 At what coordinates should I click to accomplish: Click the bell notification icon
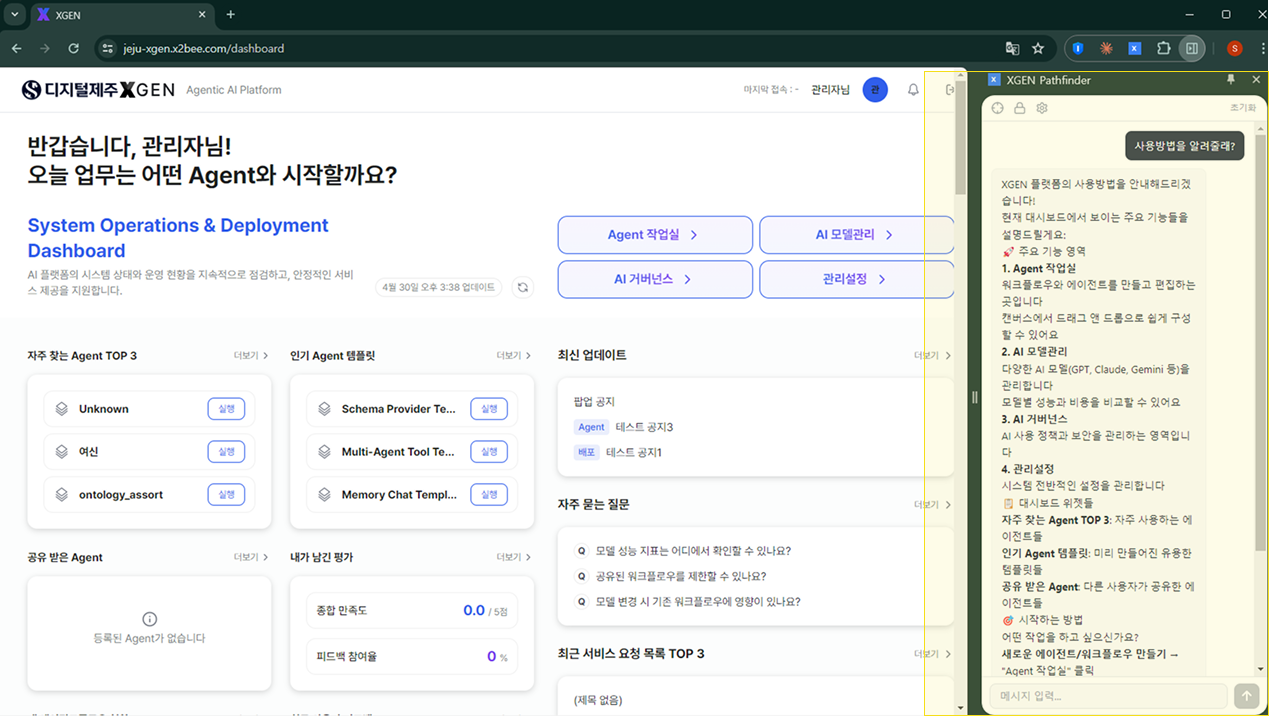coord(913,90)
